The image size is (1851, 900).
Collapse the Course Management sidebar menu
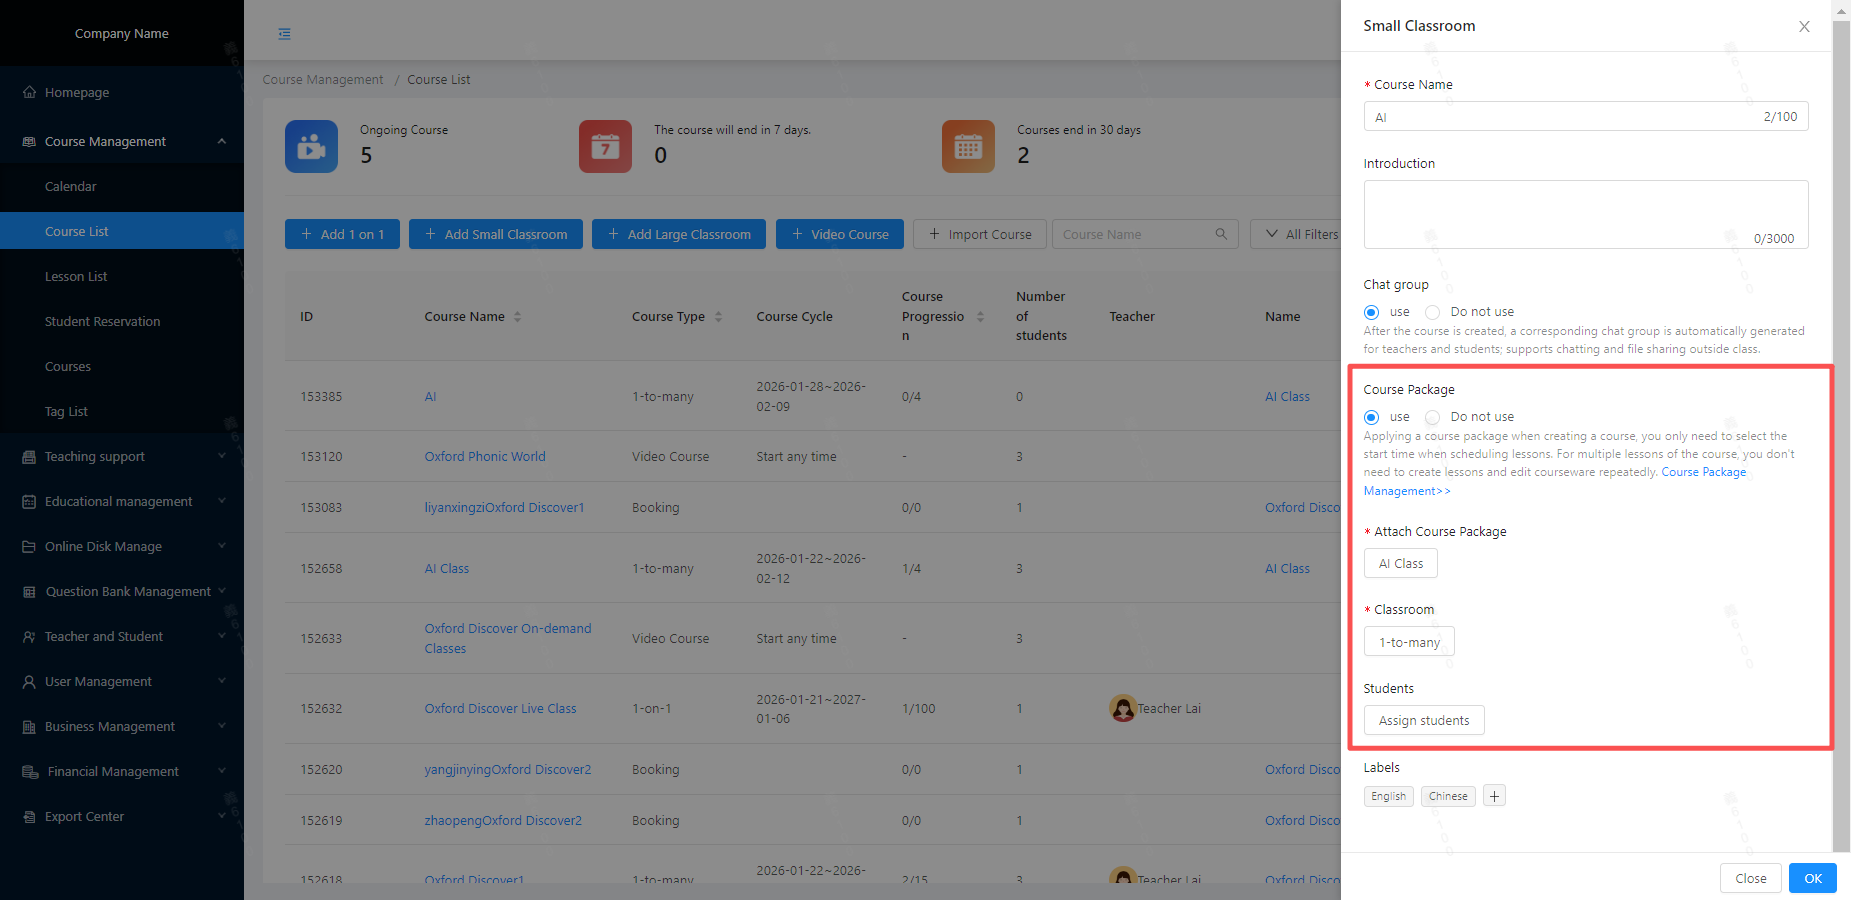[221, 142]
